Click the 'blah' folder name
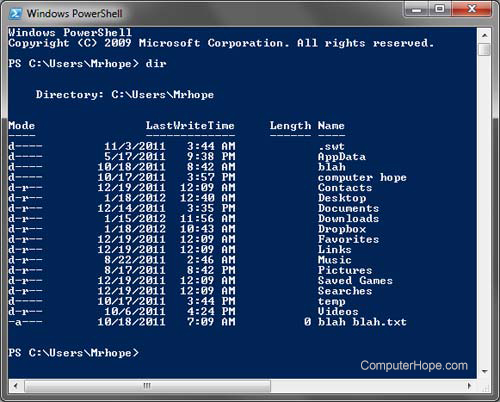This screenshot has width=500, height=402. pos(332,167)
